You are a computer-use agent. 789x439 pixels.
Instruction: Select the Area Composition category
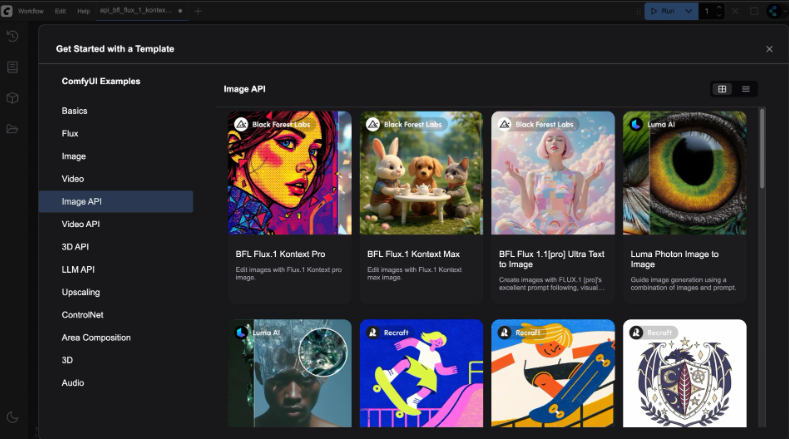click(116, 337)
